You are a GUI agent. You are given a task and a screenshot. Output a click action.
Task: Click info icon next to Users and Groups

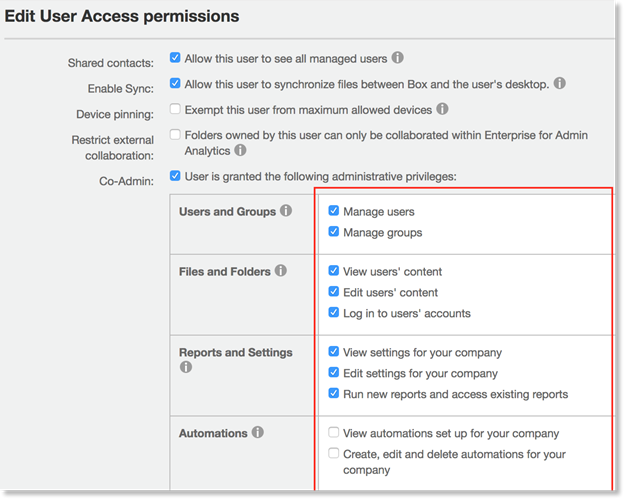pos(286,211)
